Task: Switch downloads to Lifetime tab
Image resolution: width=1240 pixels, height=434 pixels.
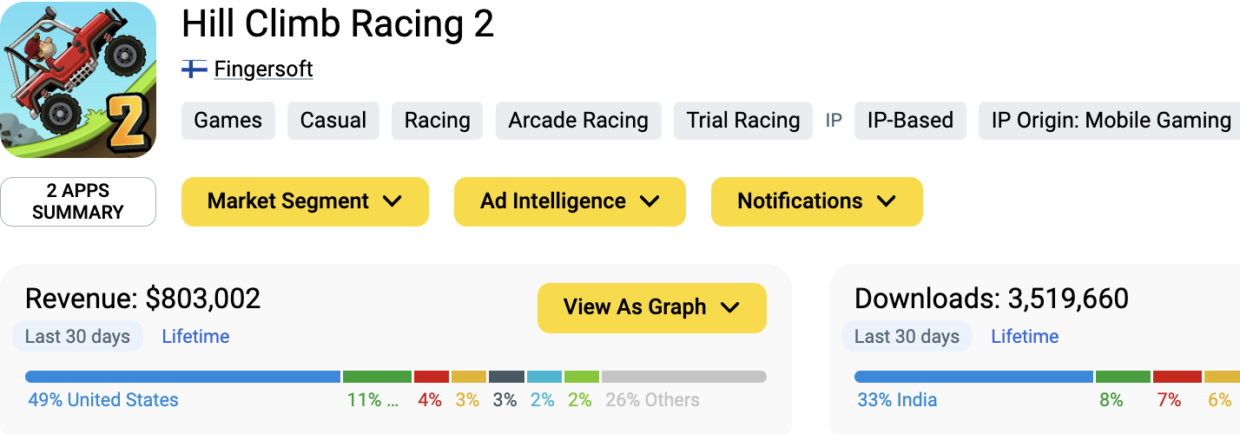Action: [1024, 337]
